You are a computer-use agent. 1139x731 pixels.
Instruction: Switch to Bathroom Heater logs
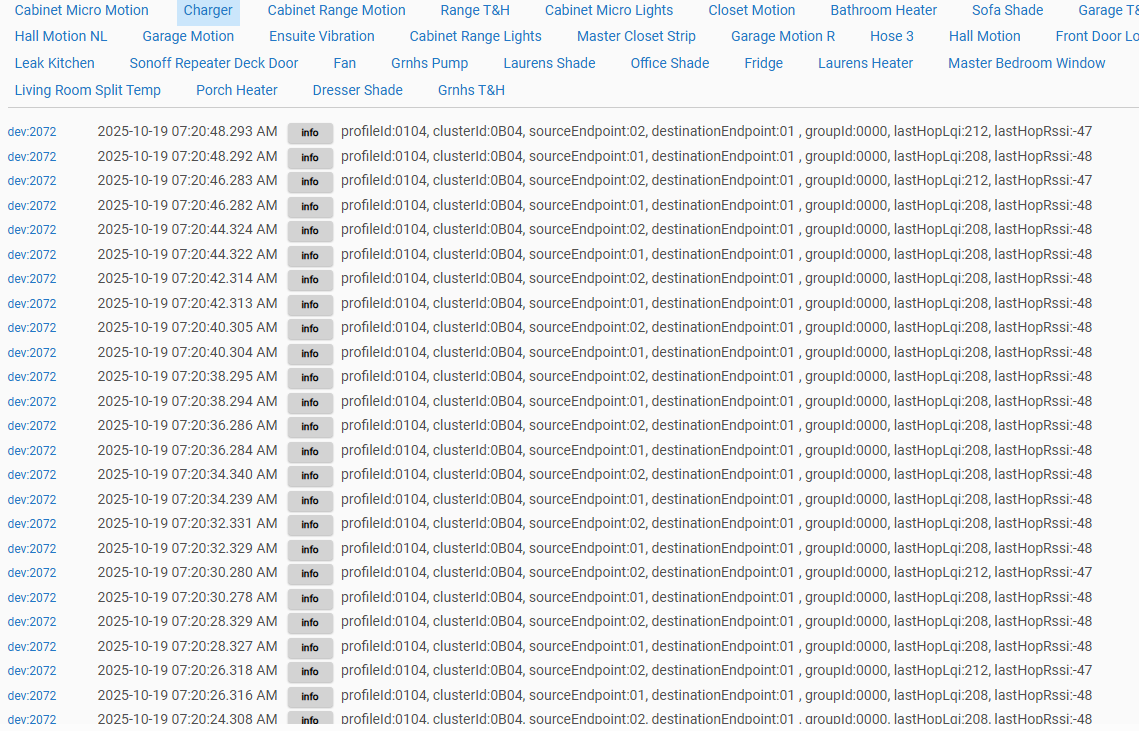pos(883,11)
